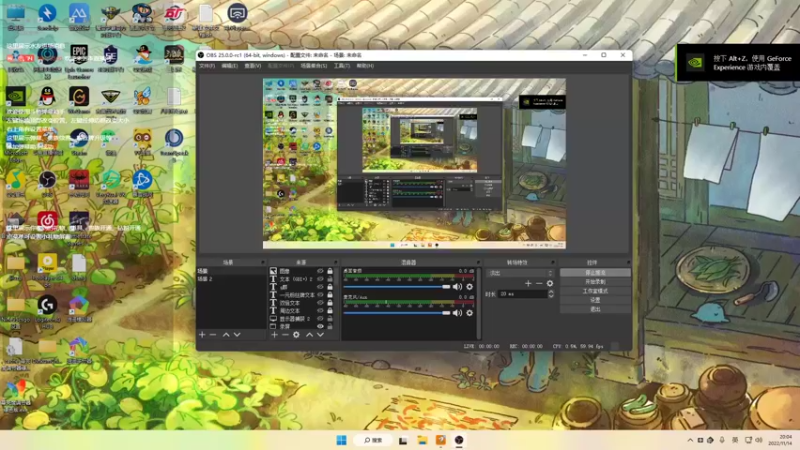Pop out the Controls dock panel
The height and width of the screenshot is (450, 800).
point(628,262)
